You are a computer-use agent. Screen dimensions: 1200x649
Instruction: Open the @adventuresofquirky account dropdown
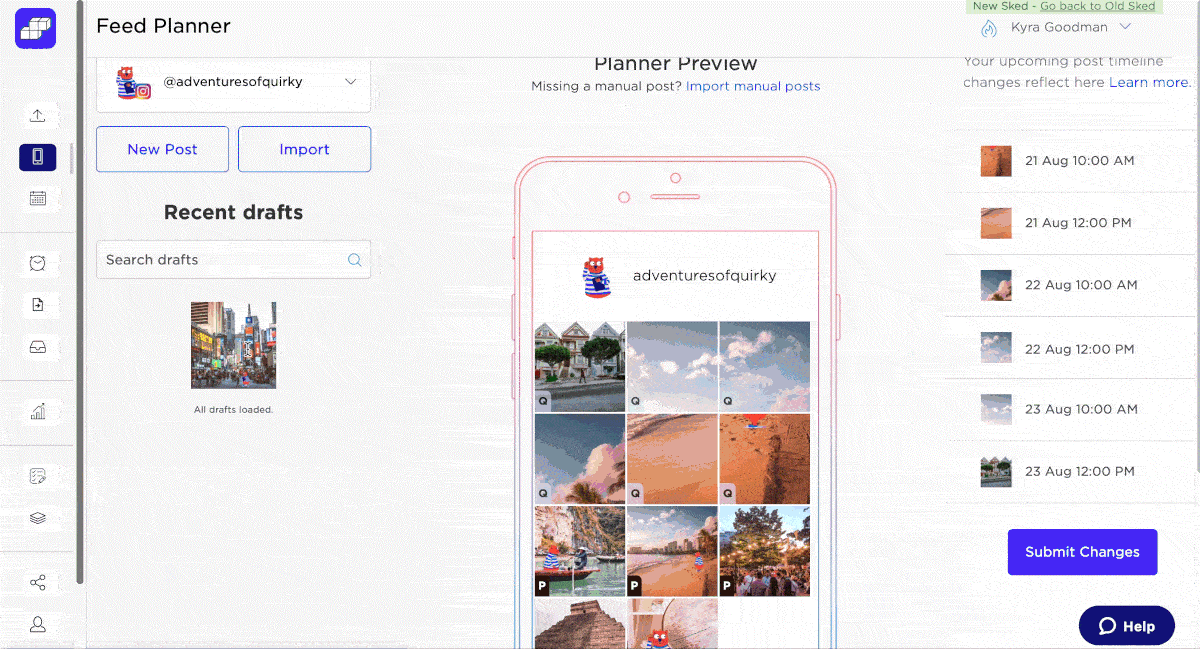(x=233, y=82)
